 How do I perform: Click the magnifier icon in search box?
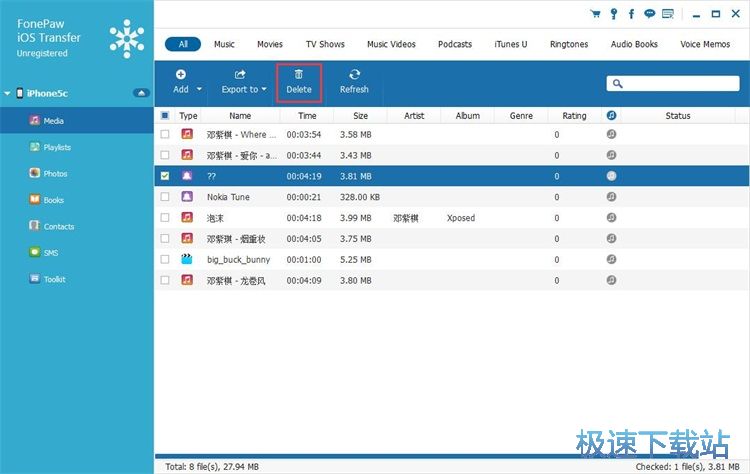click(618, 84)
